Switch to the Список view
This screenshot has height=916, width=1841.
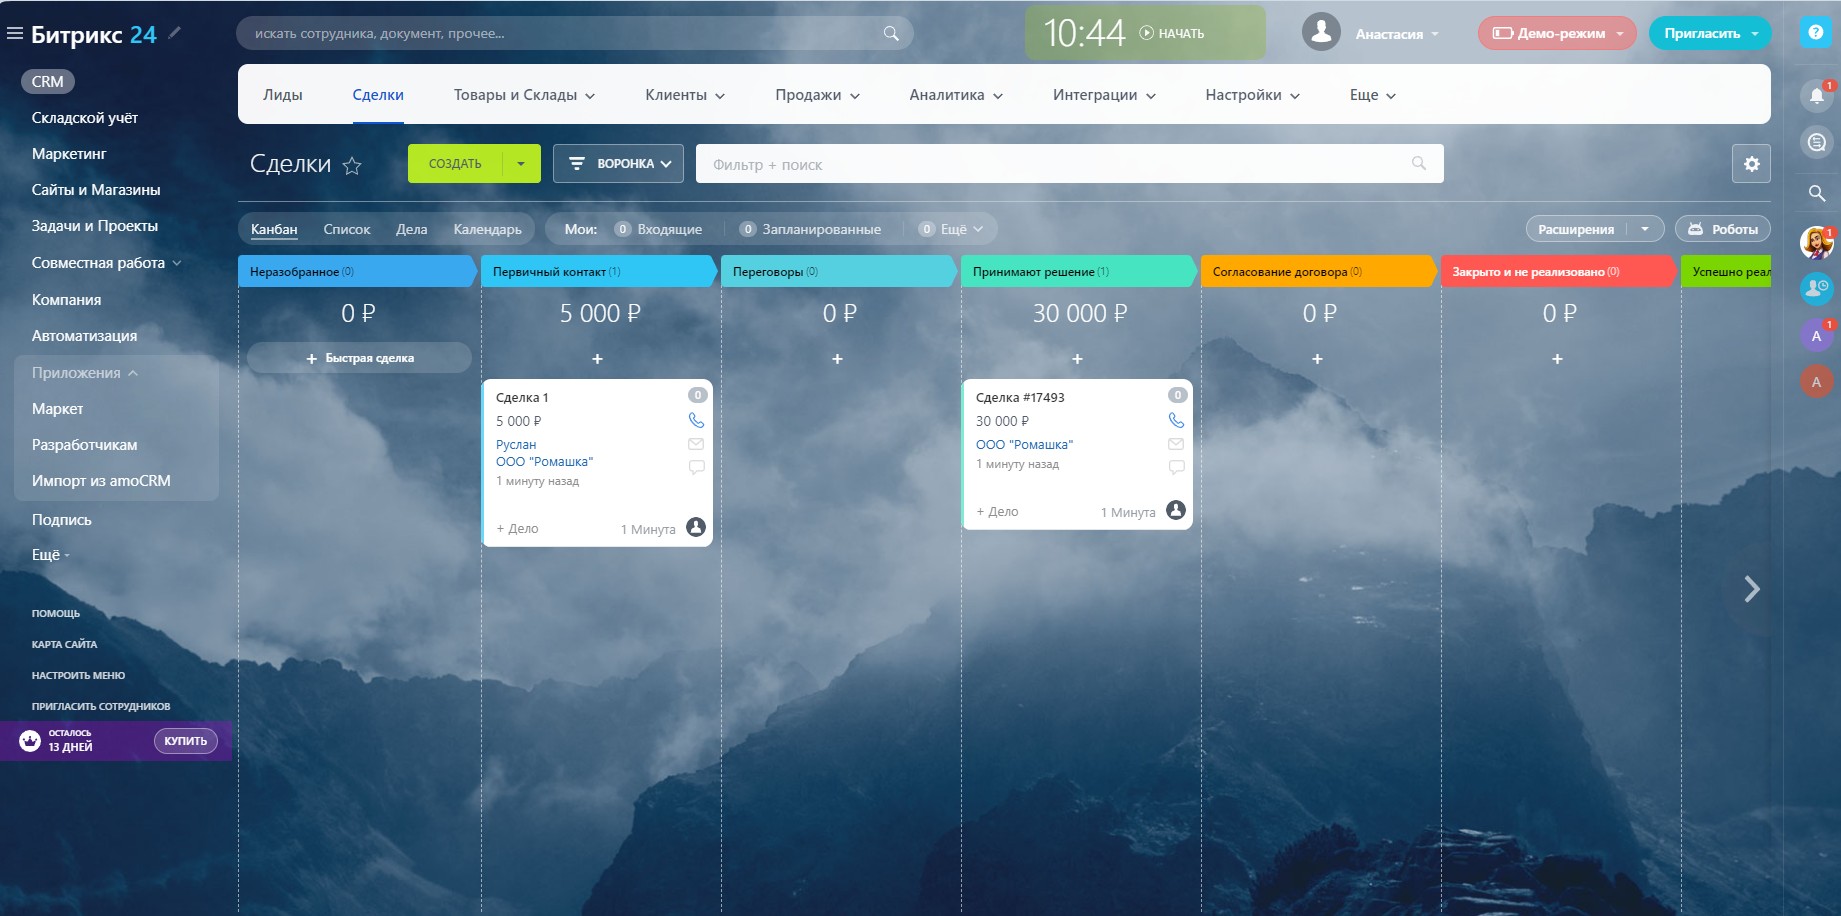347,229
